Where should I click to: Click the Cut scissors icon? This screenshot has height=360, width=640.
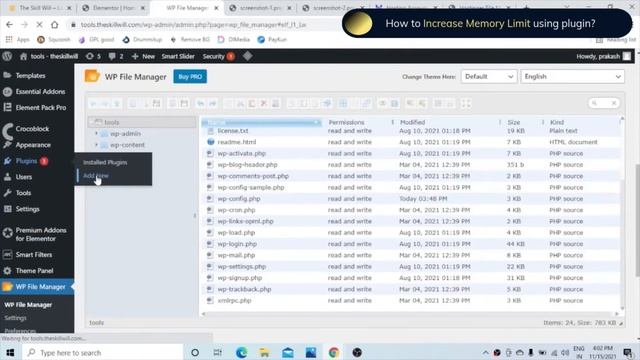pyautogui.click(x=240, y=104)
